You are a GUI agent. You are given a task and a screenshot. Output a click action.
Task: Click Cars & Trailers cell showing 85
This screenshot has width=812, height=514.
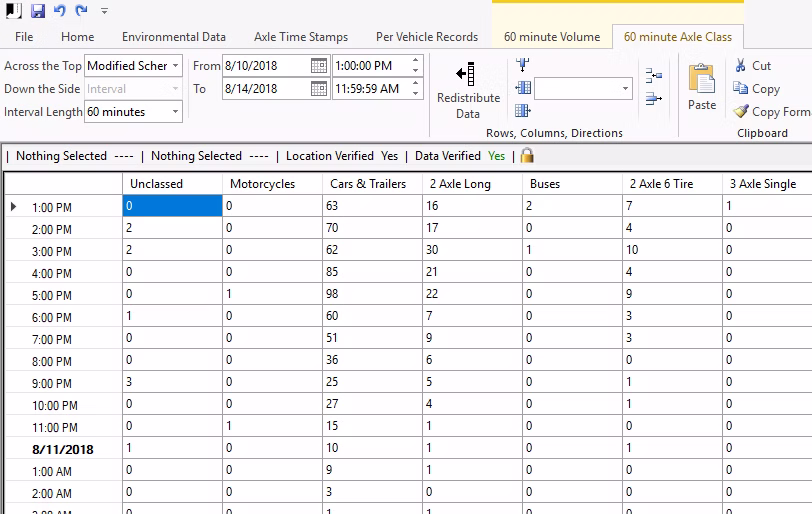click(372, 272)
